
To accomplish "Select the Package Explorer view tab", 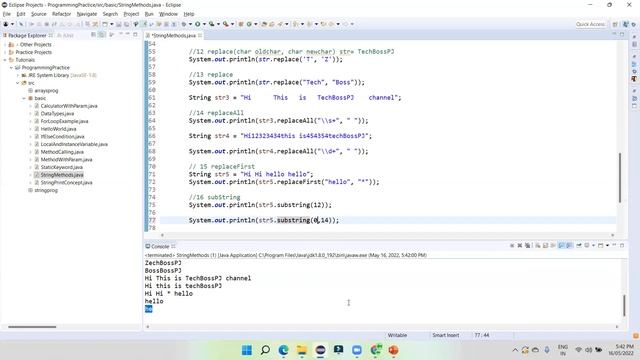I will point(27,36).
